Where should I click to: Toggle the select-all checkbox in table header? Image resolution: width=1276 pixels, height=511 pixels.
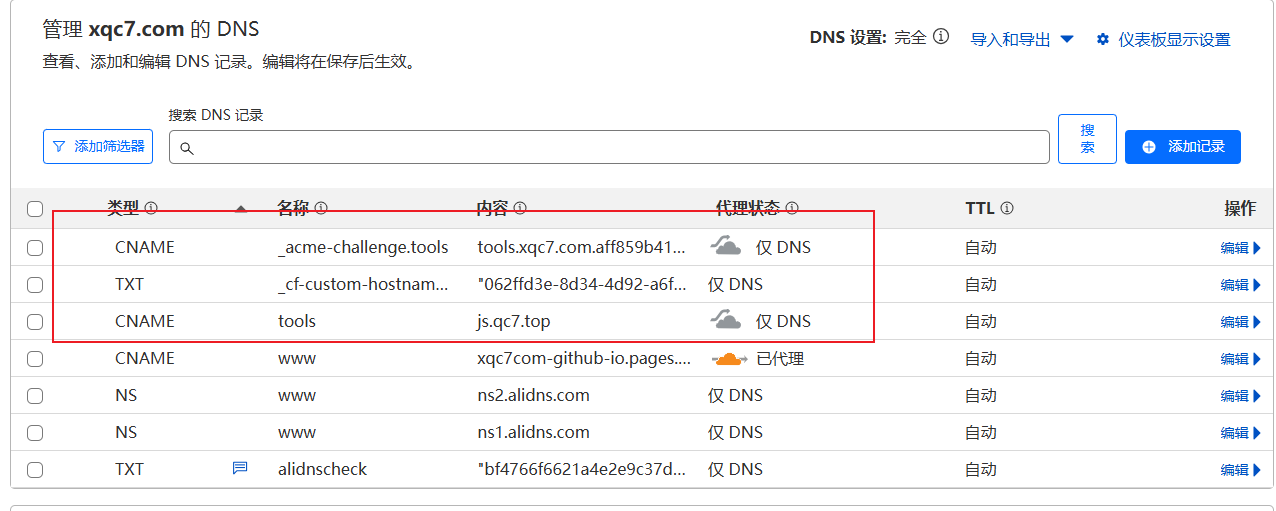pyautogui.click(x=35, y=209)
